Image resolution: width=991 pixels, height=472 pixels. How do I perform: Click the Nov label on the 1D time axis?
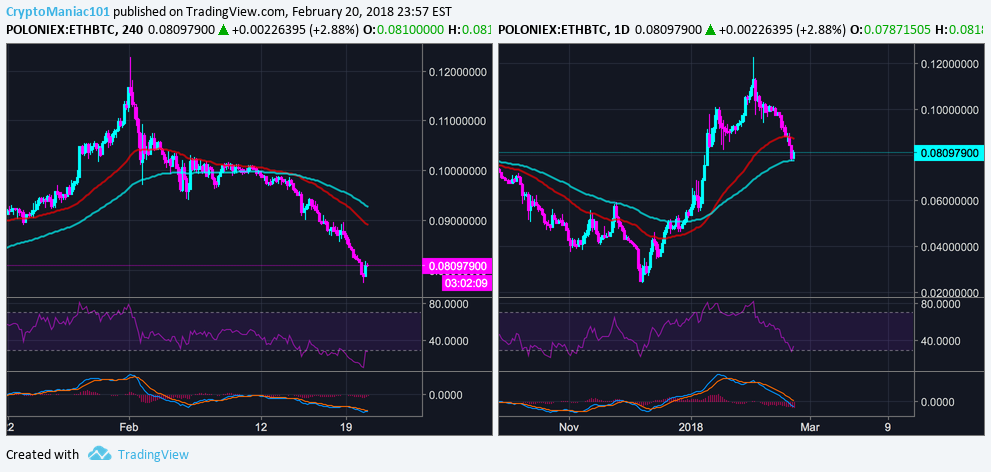point(569,427)
